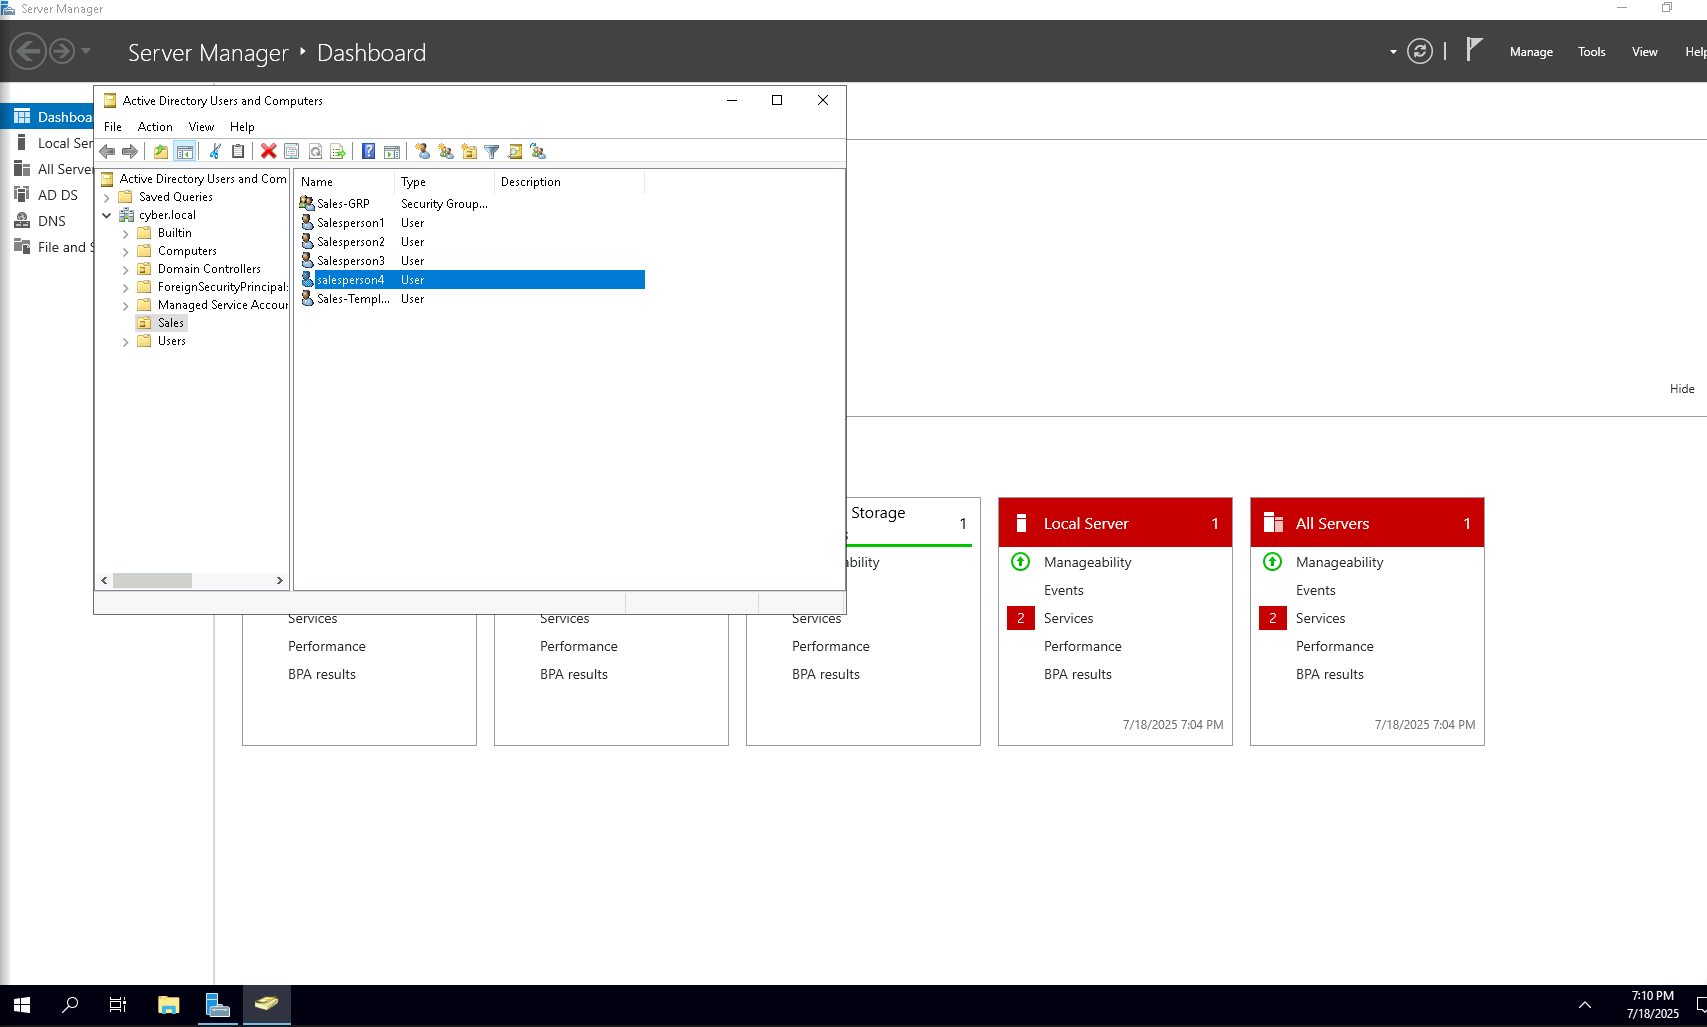This screenshot has height=1027, width=1707.
Task: Click Services in Local Server tile
Action: (1068, 618)
